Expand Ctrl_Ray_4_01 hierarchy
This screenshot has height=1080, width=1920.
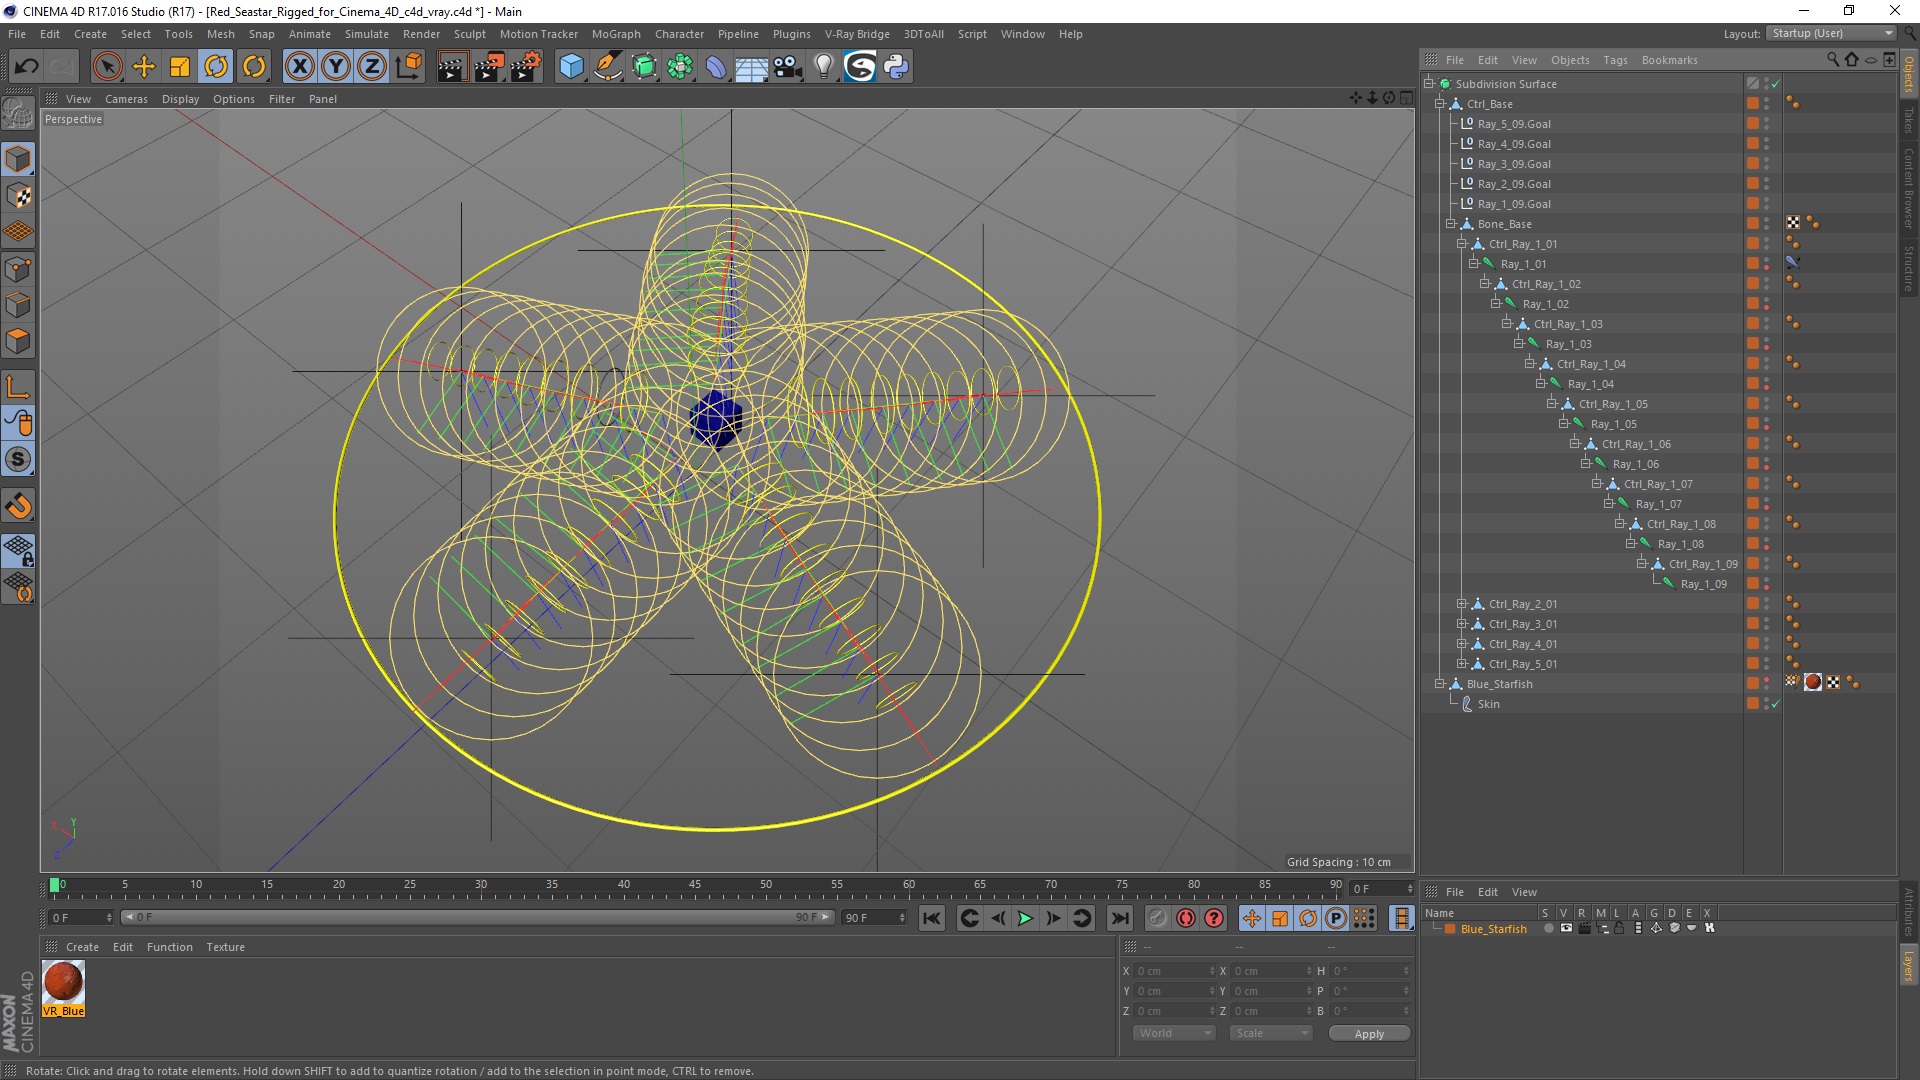1462,644
